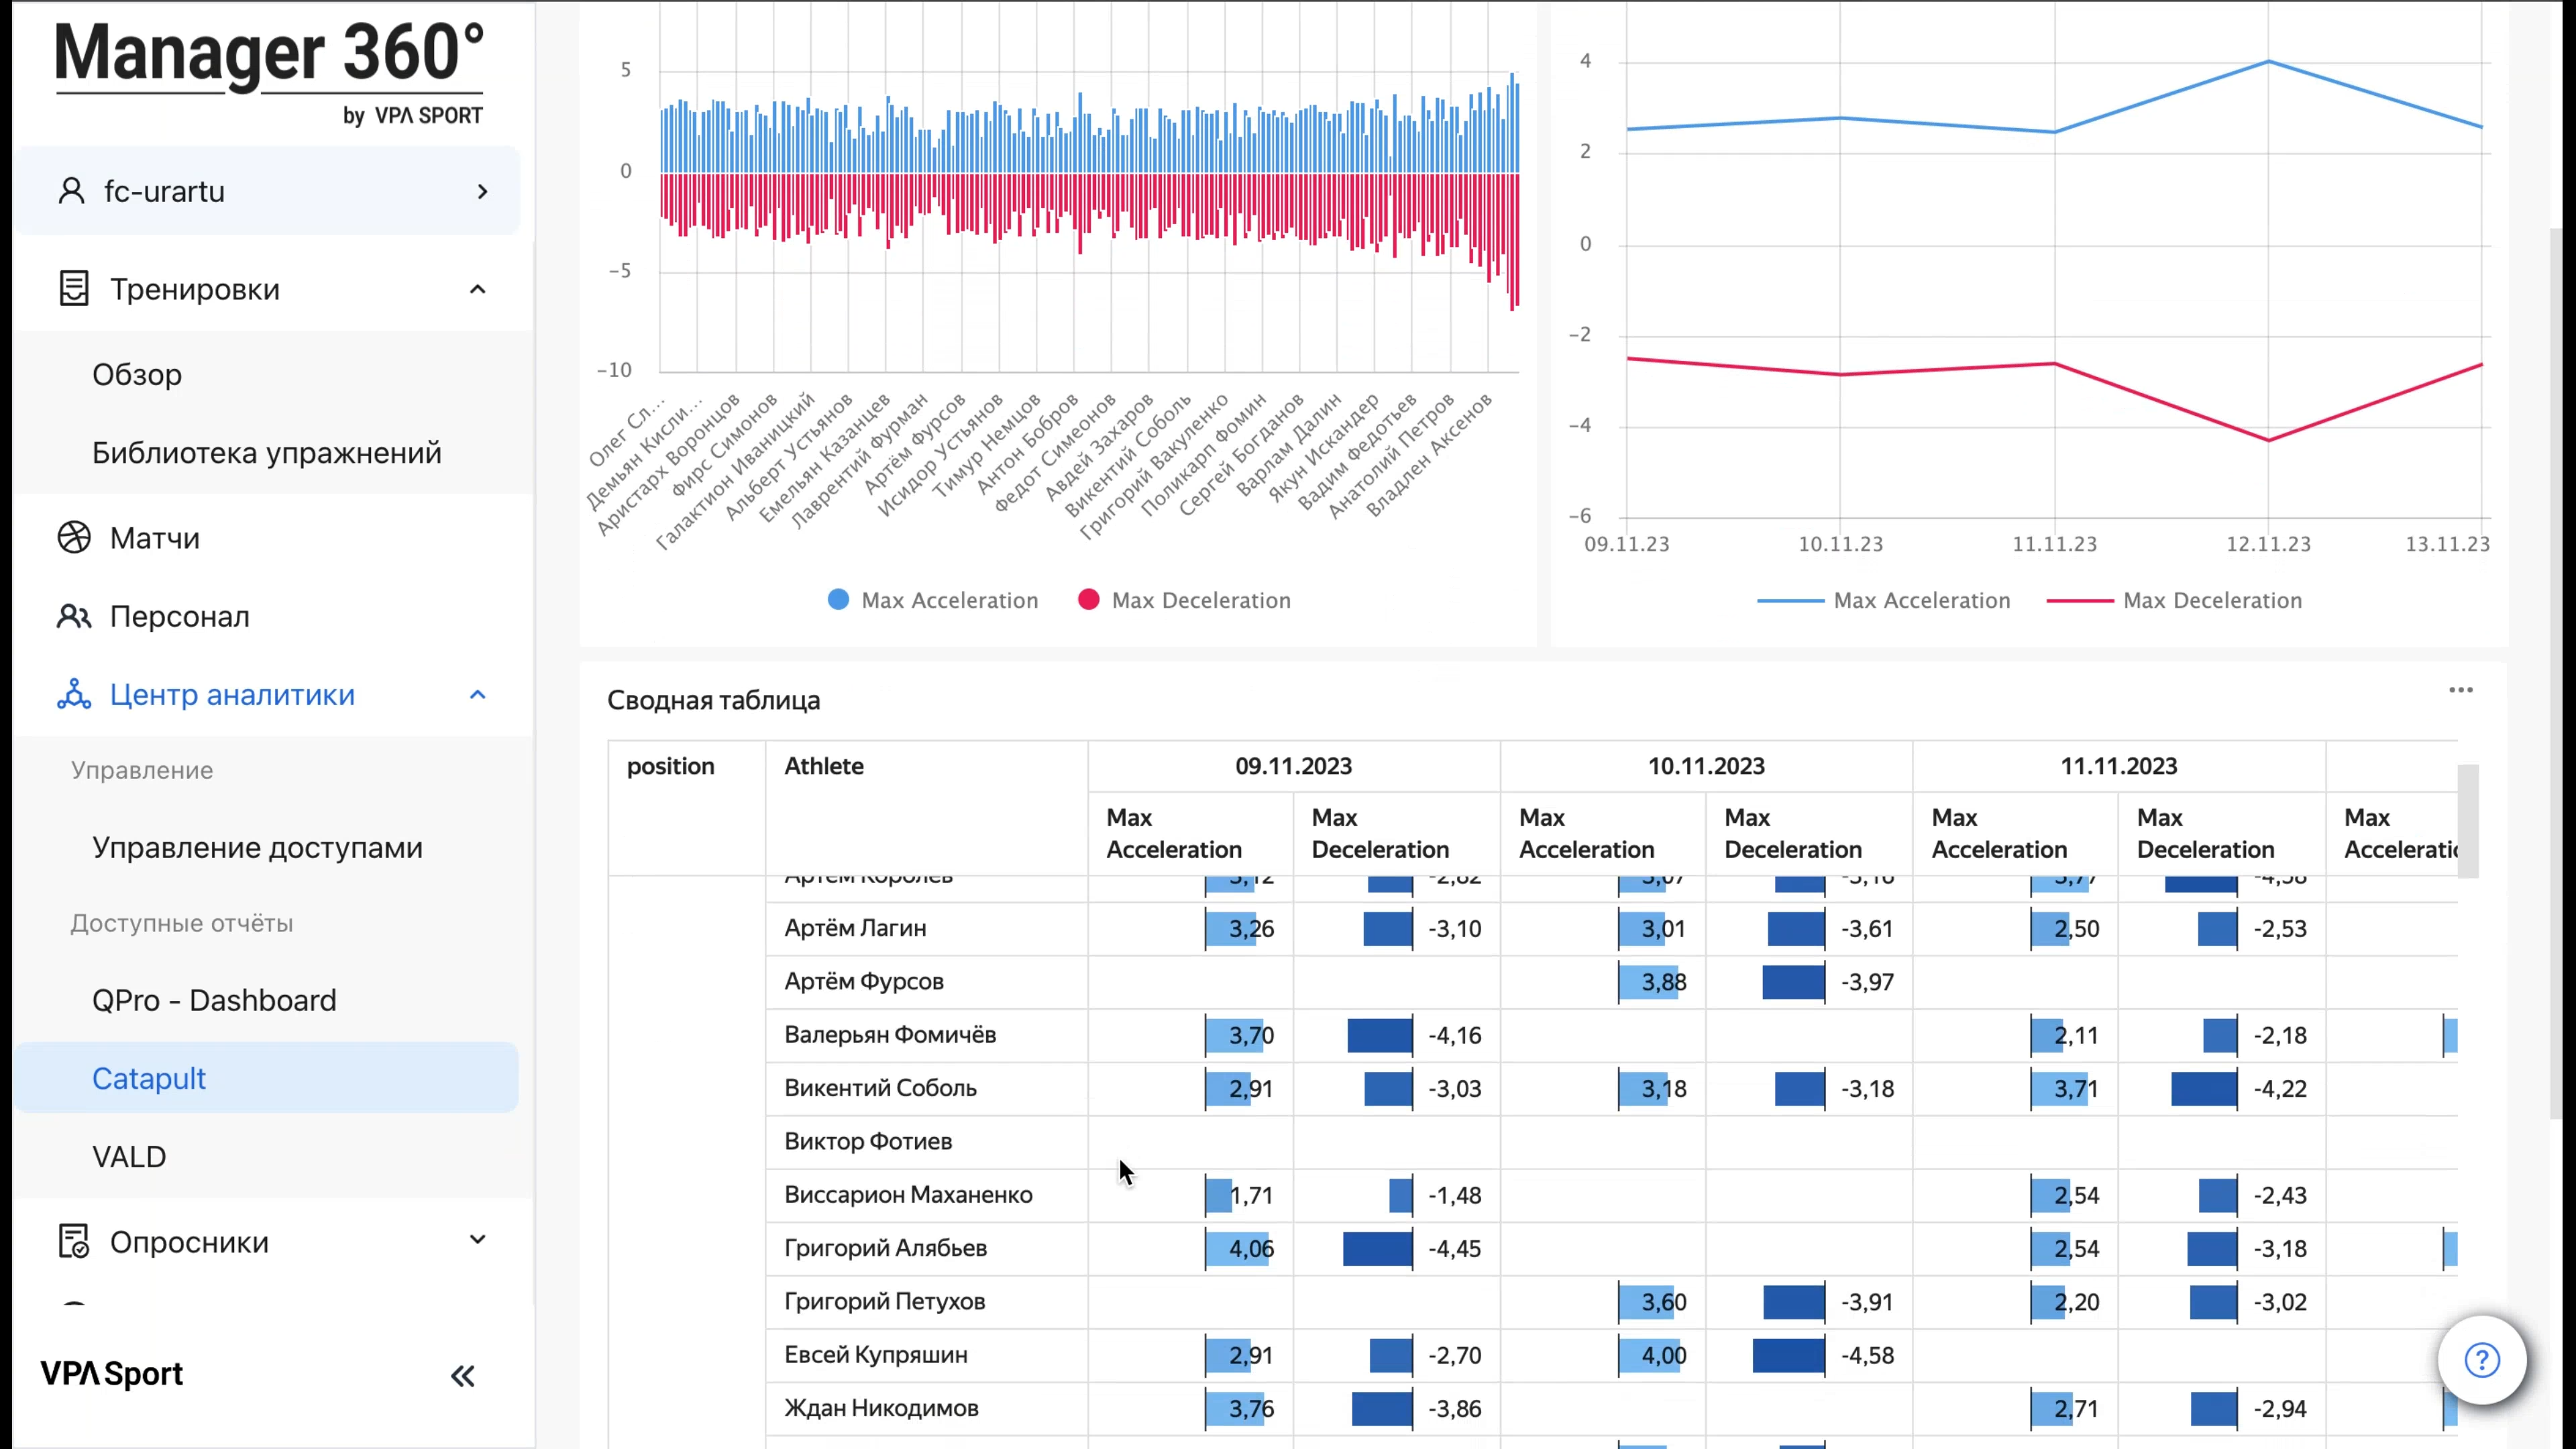
Task: Click the Тренировки clipboard icon
Action: pyautogui.click(x=73, y=289)
